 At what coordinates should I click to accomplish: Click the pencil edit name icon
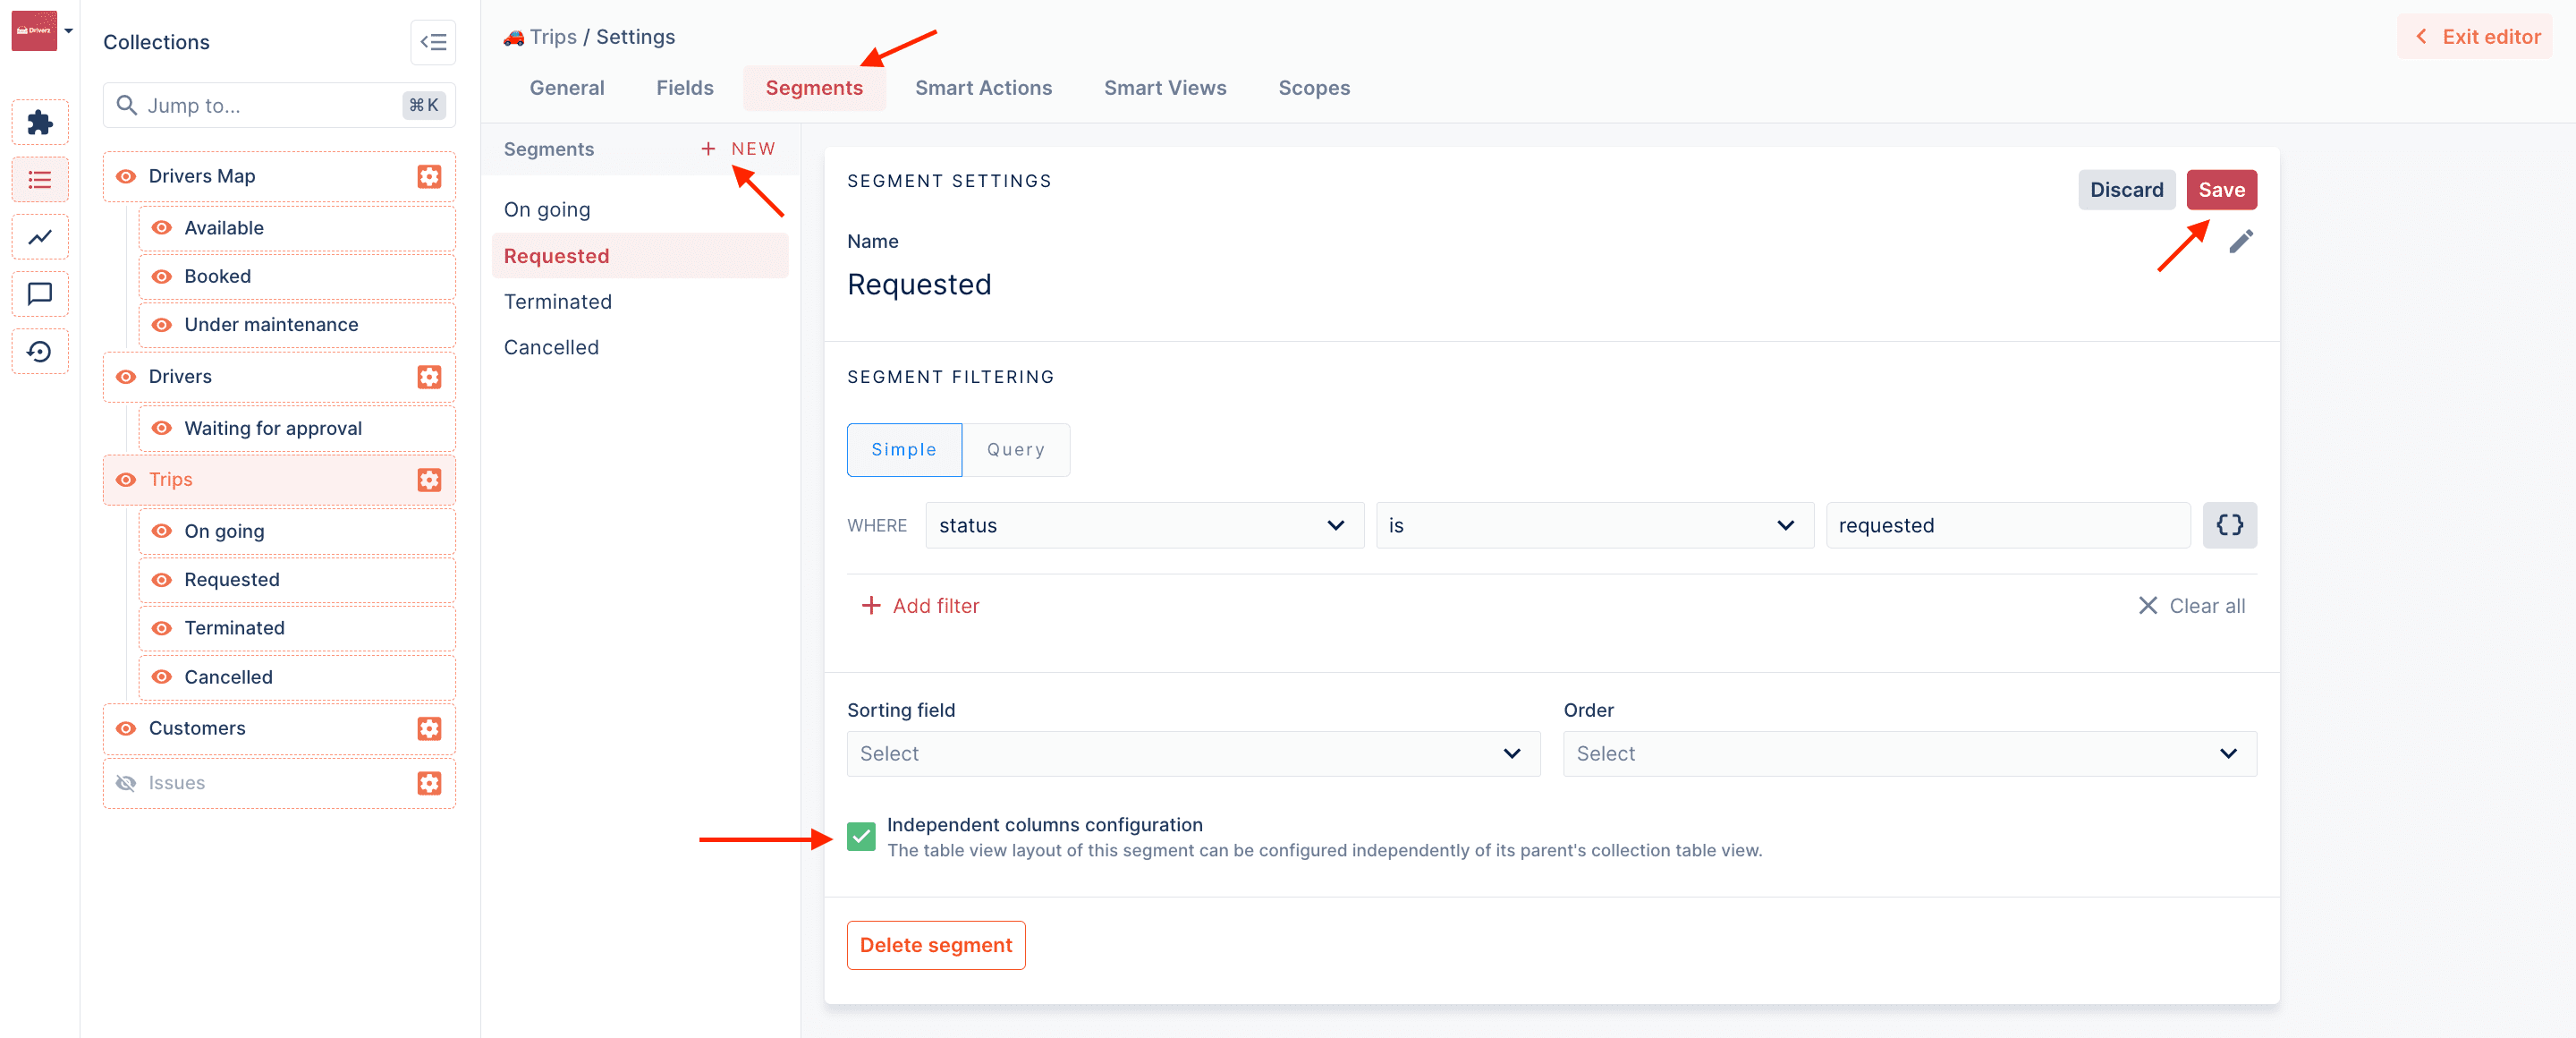[x=2240, y=241]
